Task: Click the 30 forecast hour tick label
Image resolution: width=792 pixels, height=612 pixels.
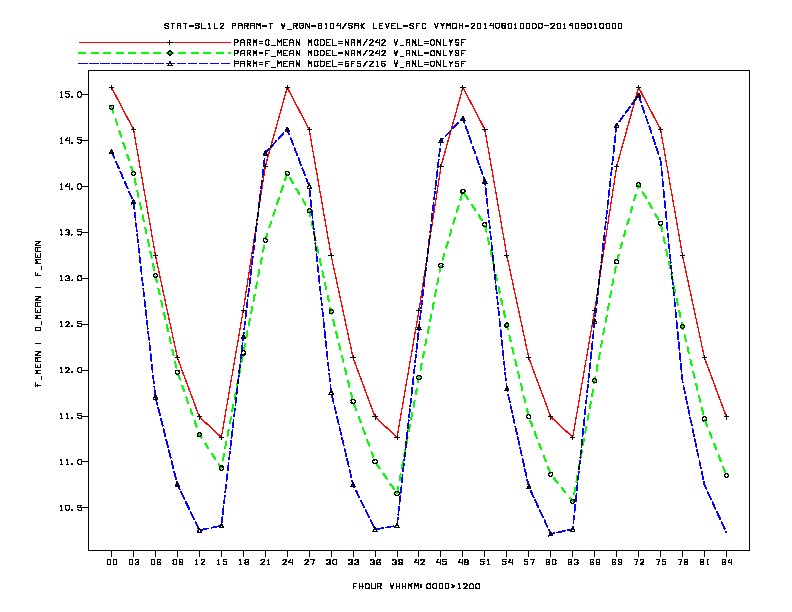Action: [x=331, y=562]
